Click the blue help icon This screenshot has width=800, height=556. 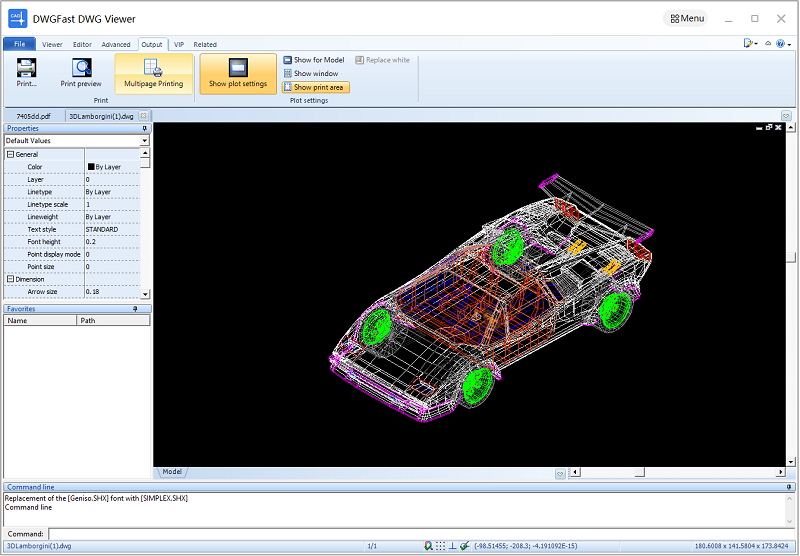point(781,44)
